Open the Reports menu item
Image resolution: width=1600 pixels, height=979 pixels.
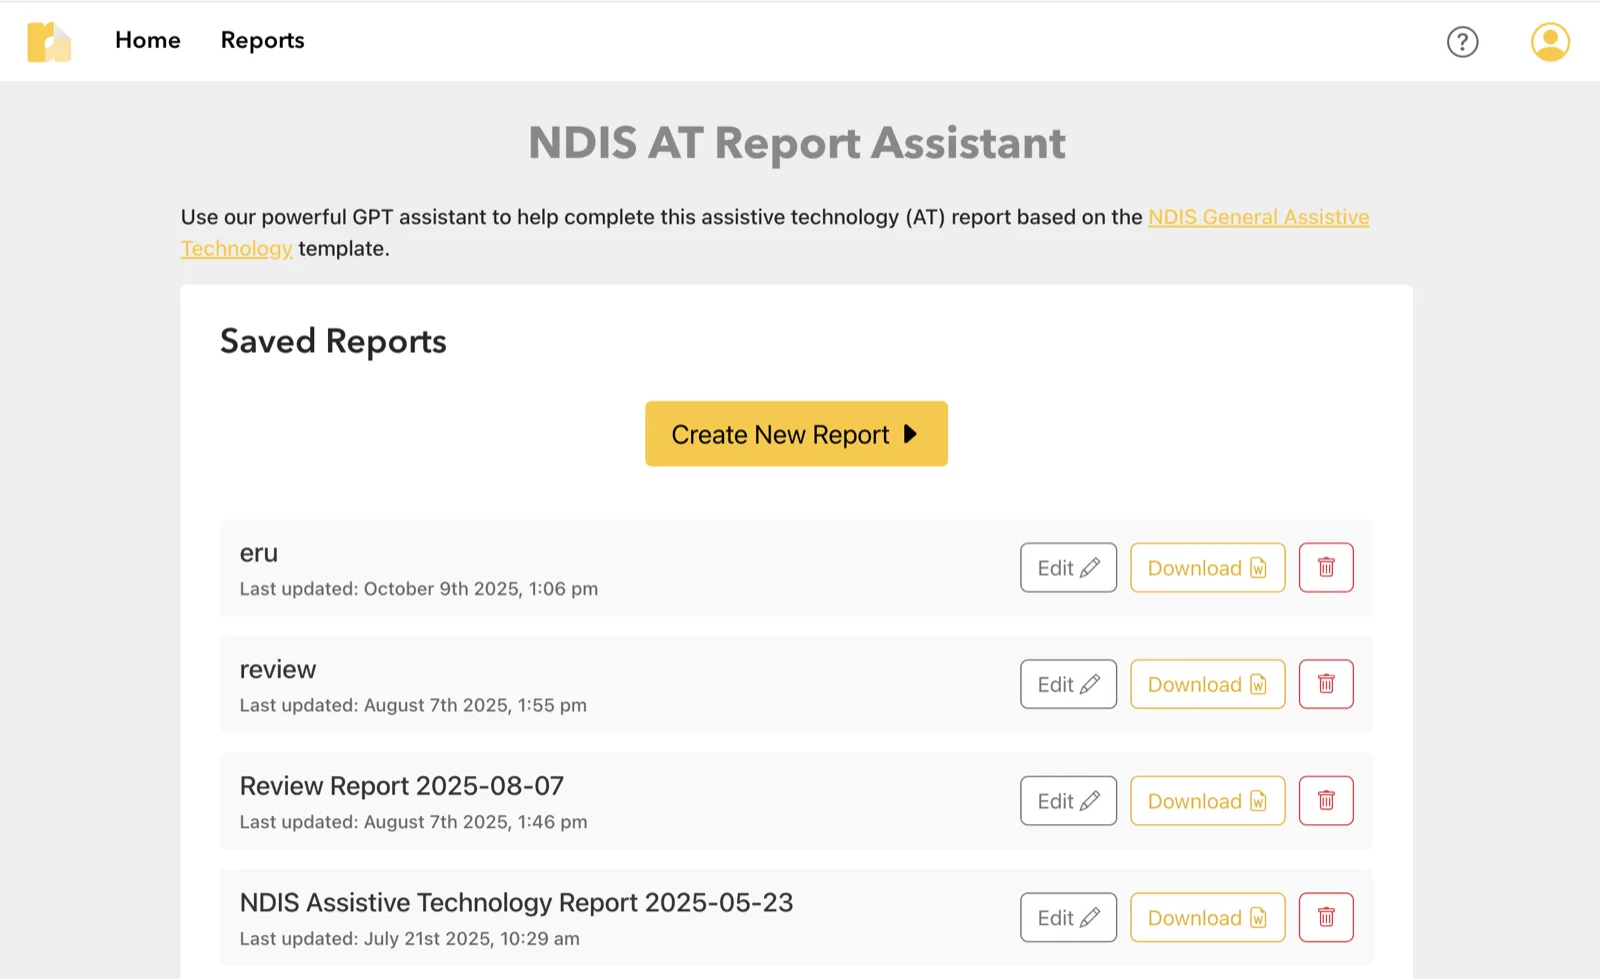262,40
